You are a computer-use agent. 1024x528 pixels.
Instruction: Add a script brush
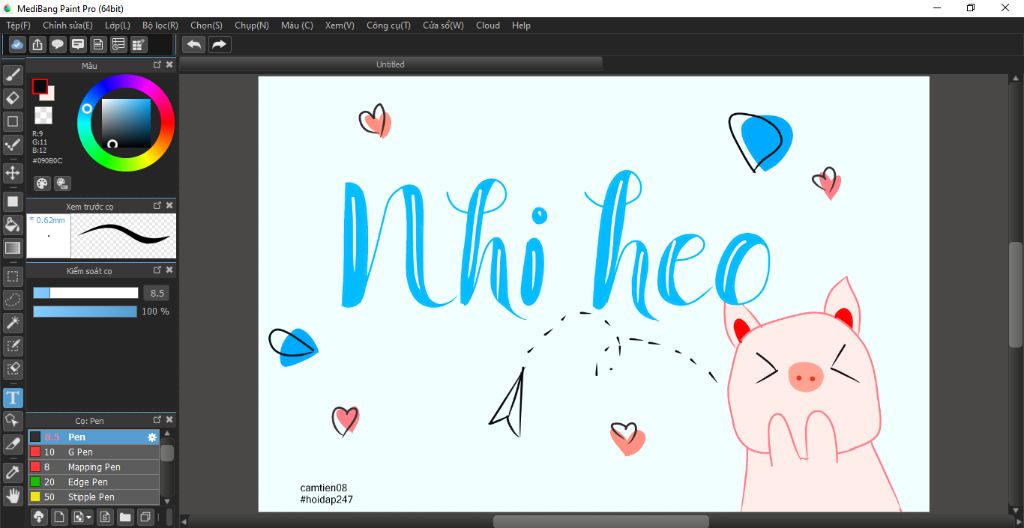point(104,517)
